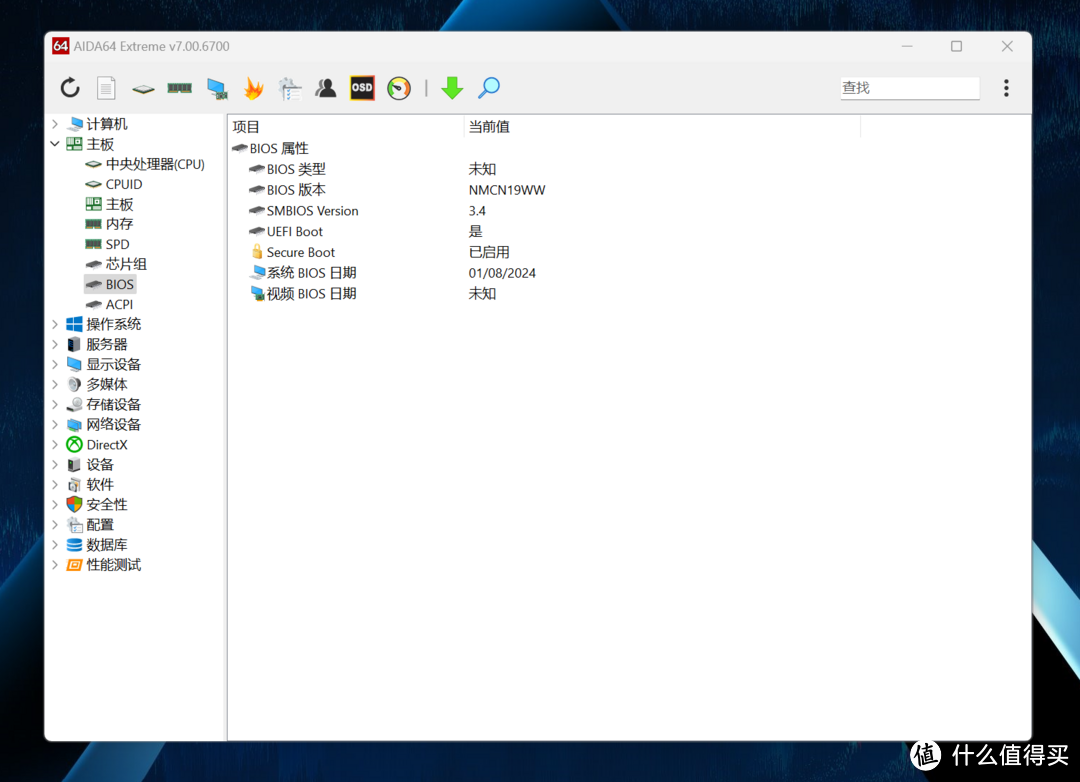The width and height of the screenshot is (1080, 782).
Task: Click the NMCN19WW value
Action: (x=507, y=189)
